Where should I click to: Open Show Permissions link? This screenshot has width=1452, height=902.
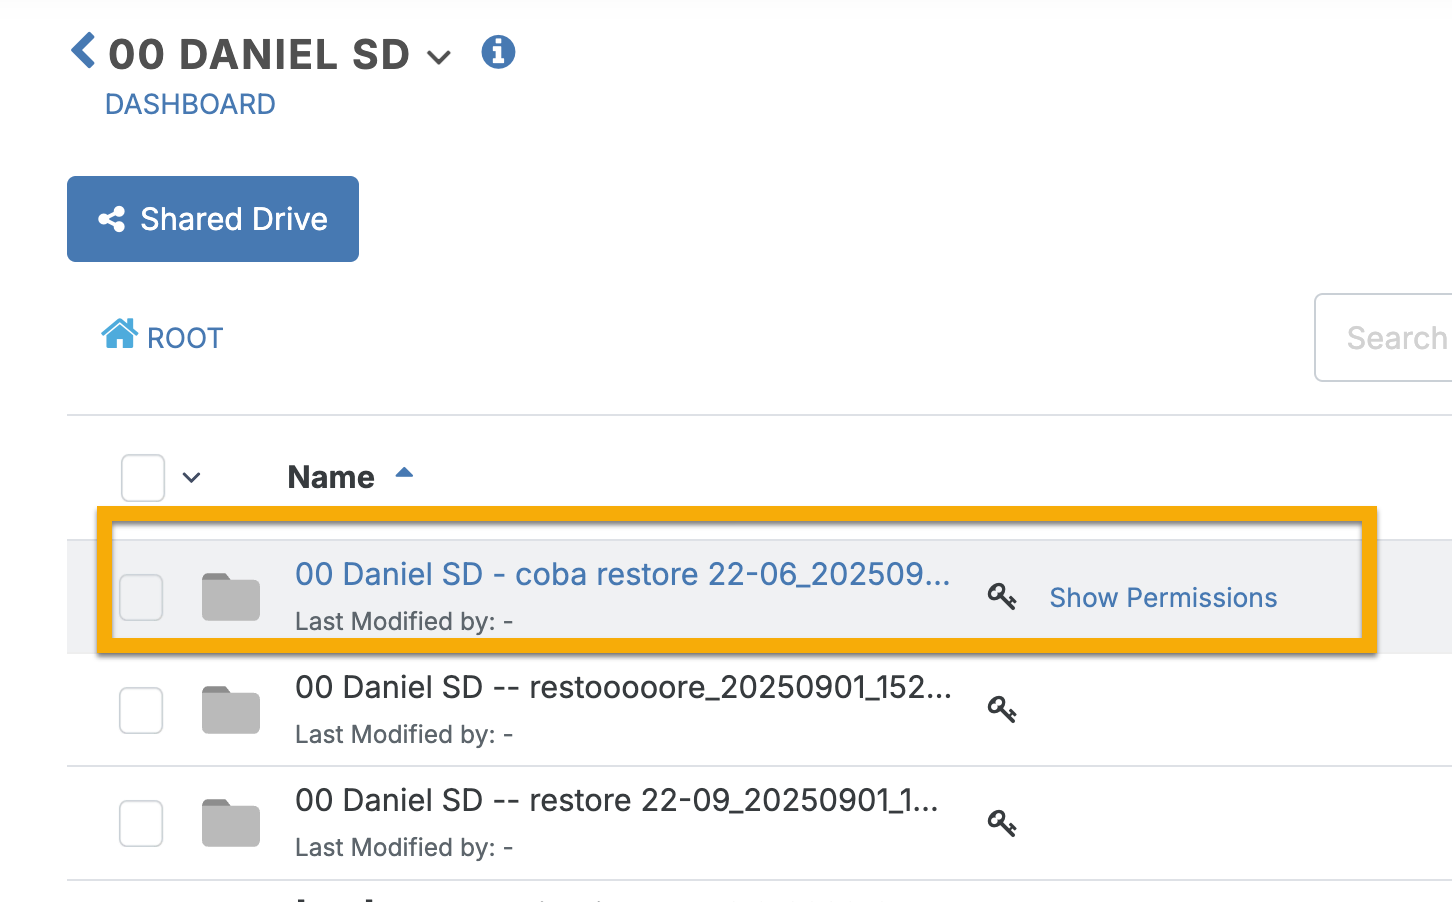[1163, 597]
